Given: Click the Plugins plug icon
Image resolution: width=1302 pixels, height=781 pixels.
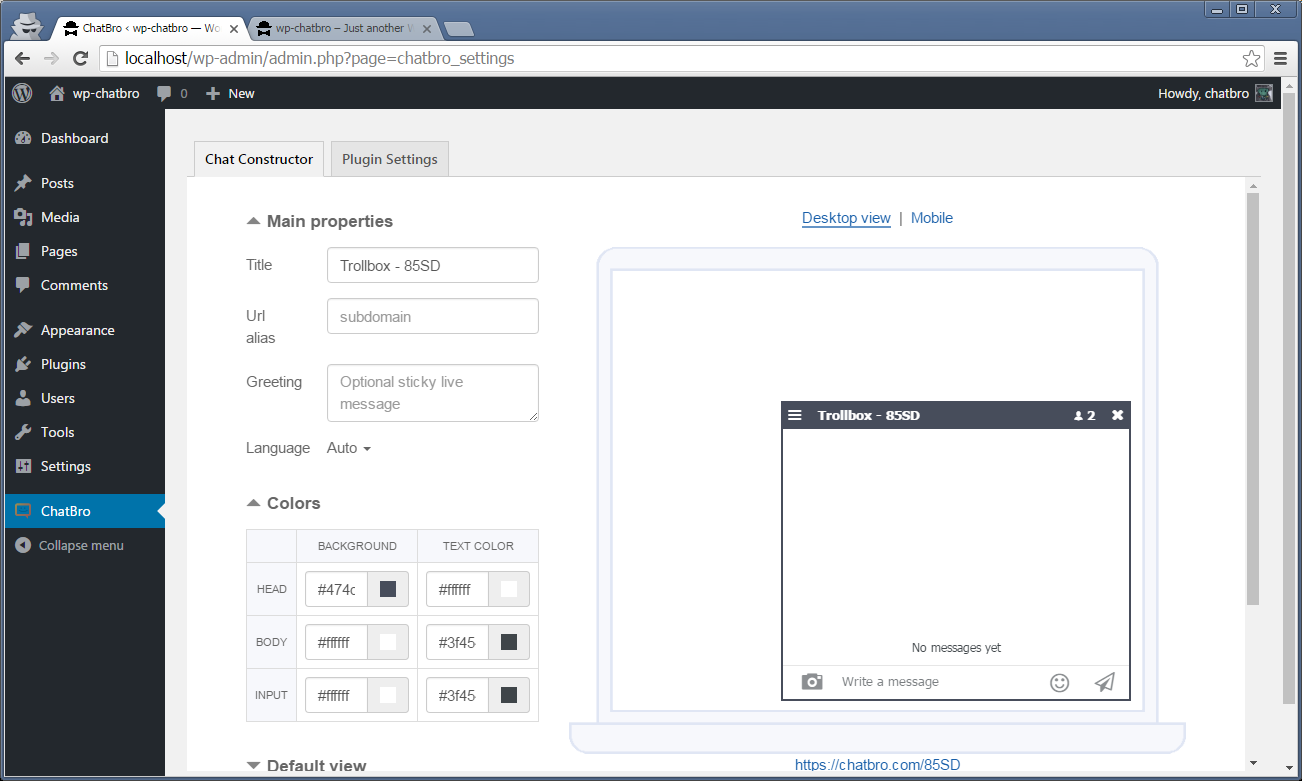Looking at the screenshot, I should [x=23, y=364].
